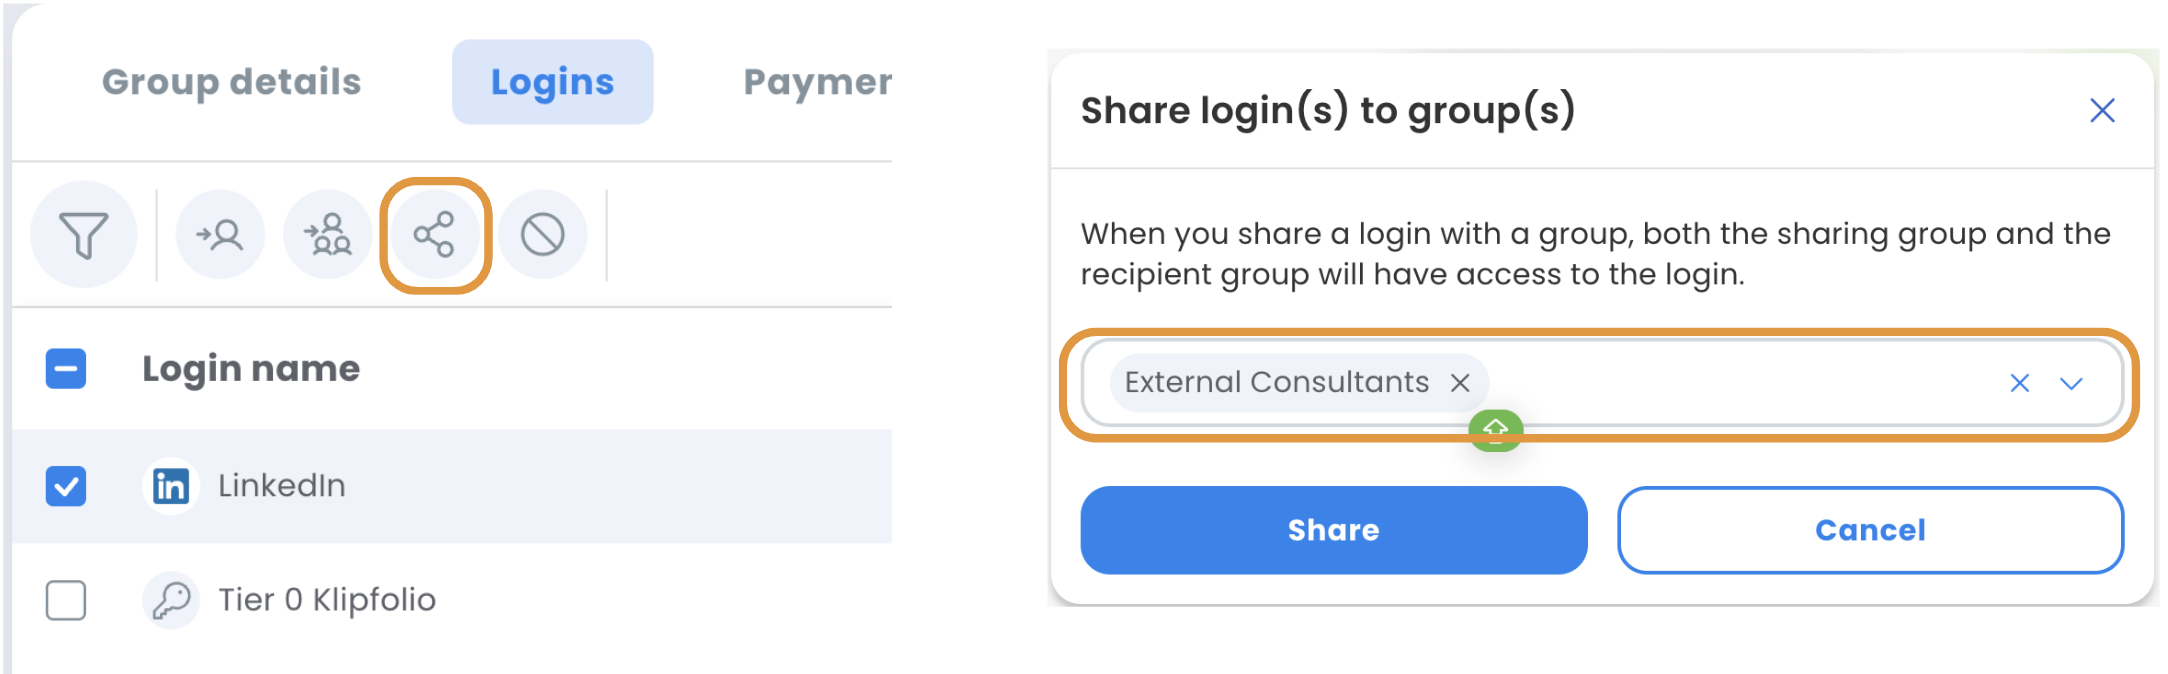This screenshot has width=2168, height=674.
Task: Open the Payments tab
Action: [x=816, y=82]
